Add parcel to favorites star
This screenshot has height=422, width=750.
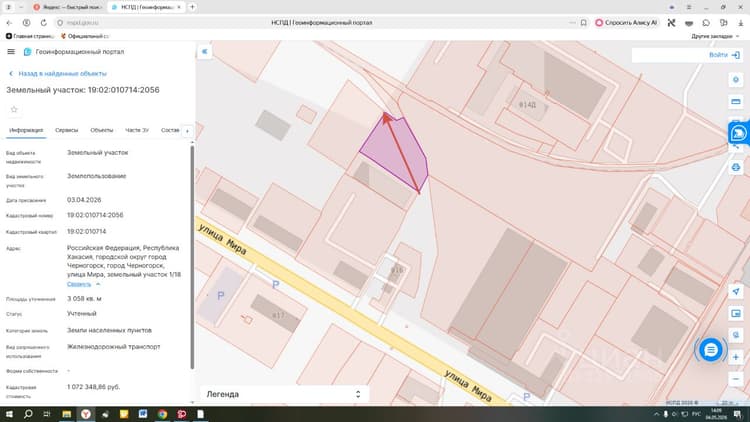pyautogui.click(x=14, y=110)
